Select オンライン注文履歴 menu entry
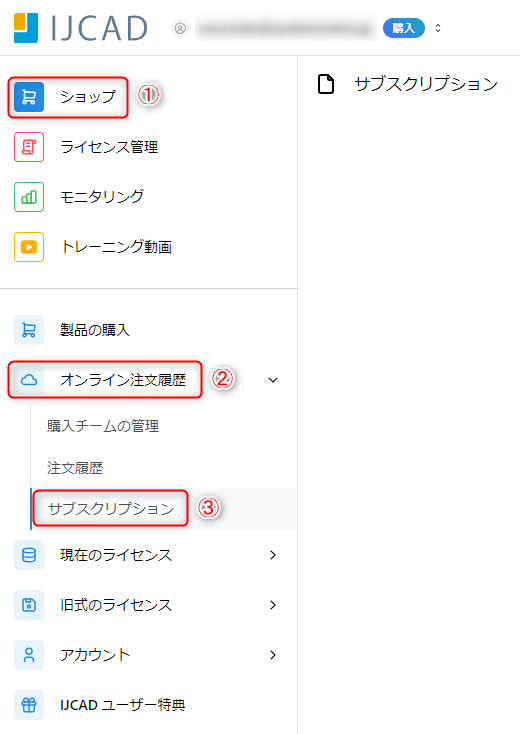This screenshot has height=734, width=520. [123, 380]
